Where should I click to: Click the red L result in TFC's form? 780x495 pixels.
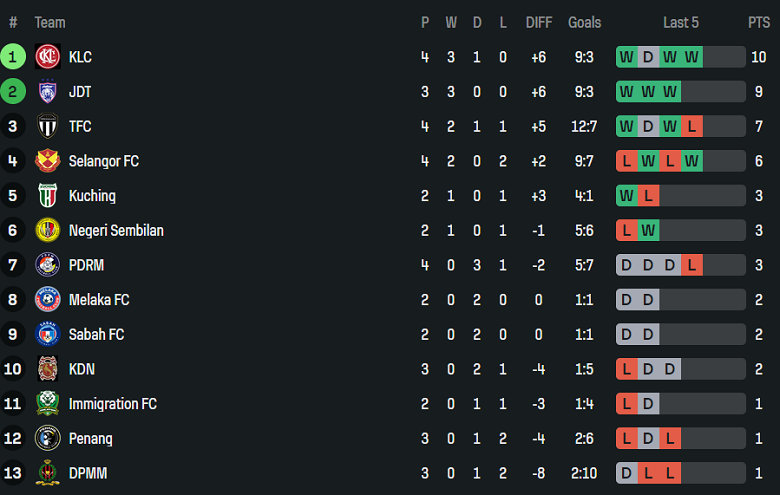[x=692, y=126]
